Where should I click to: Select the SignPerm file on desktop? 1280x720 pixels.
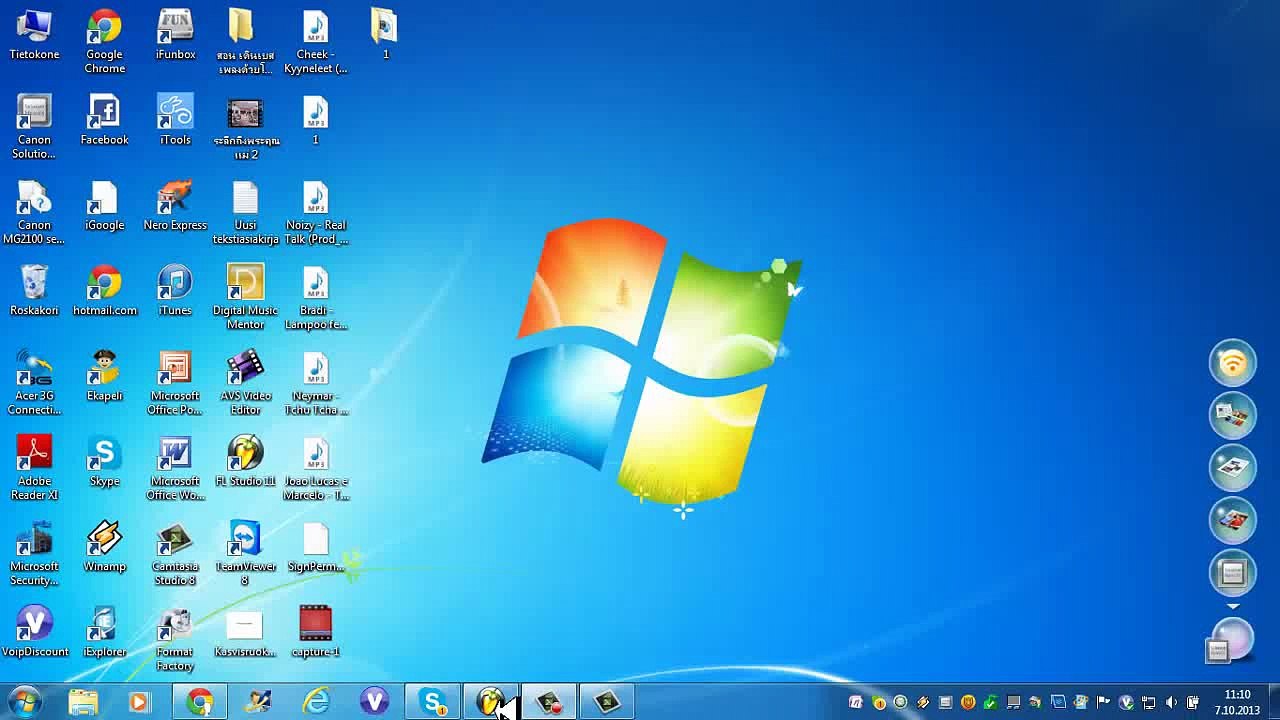[315, 546]
